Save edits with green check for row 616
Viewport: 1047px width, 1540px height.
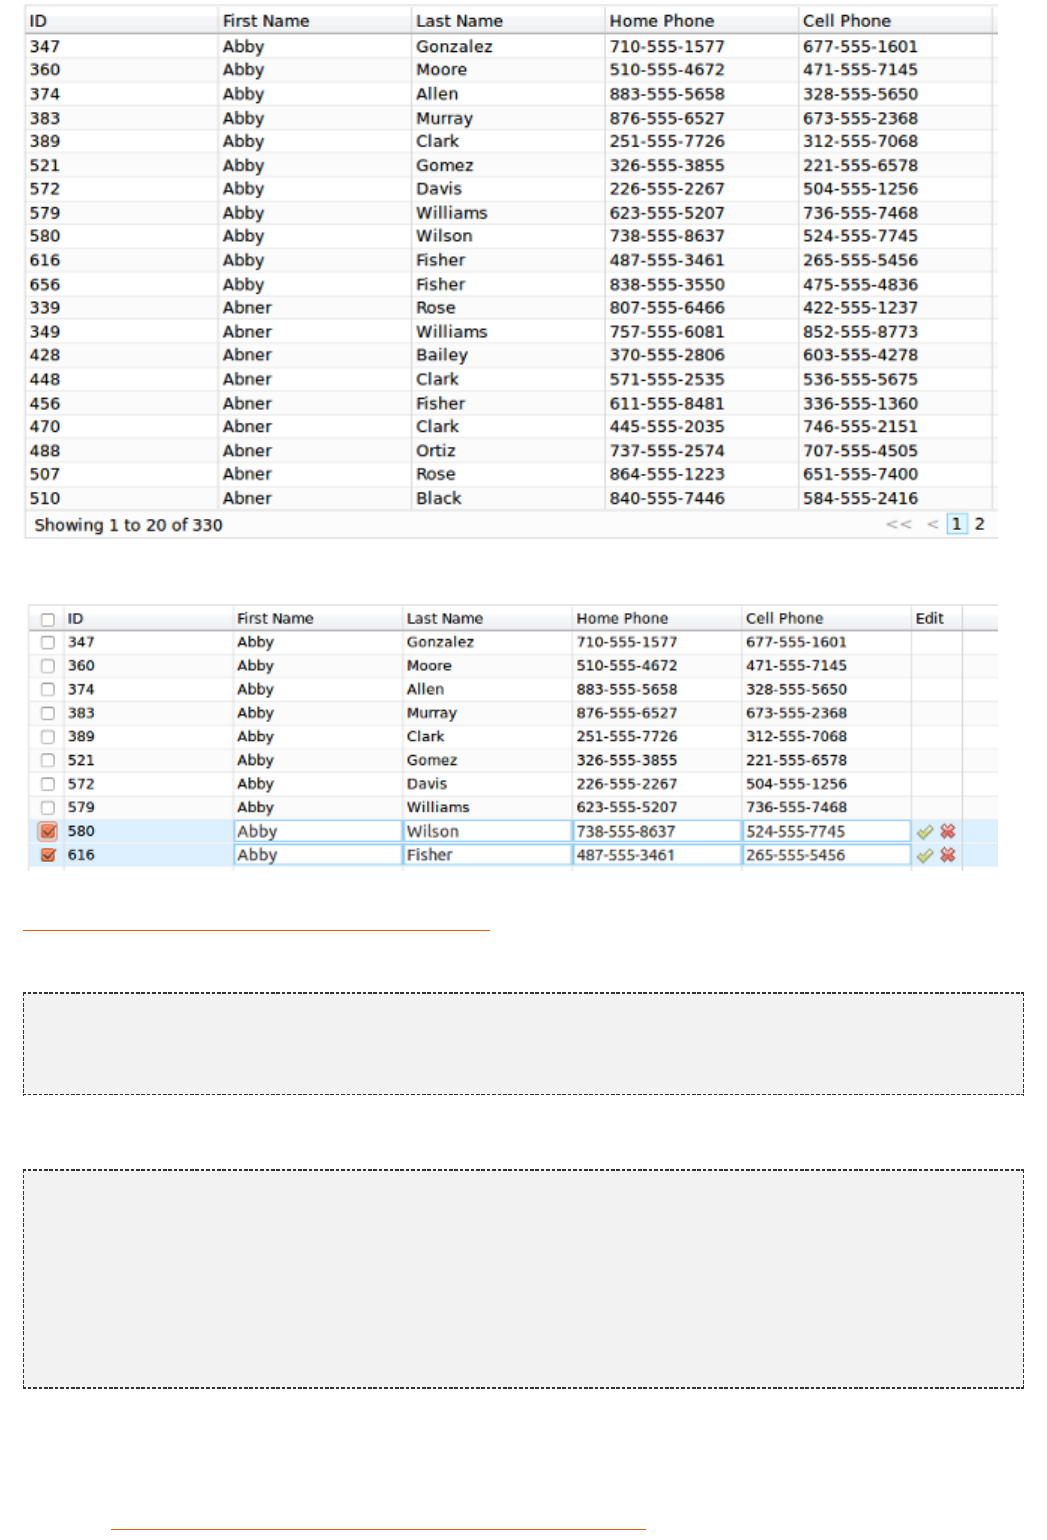[x=925, y=856]
